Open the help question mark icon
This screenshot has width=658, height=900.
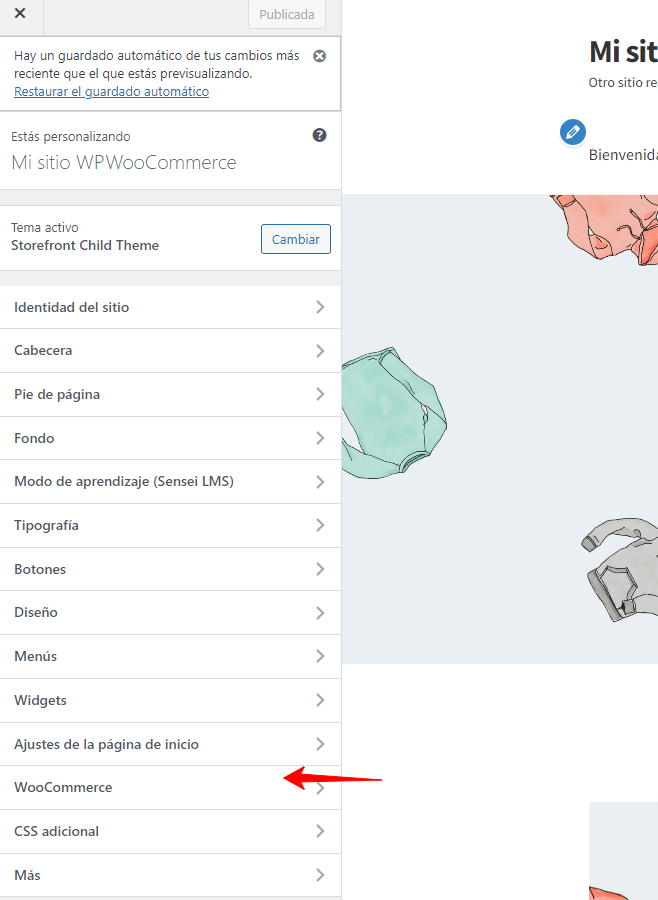coord(319,135)
